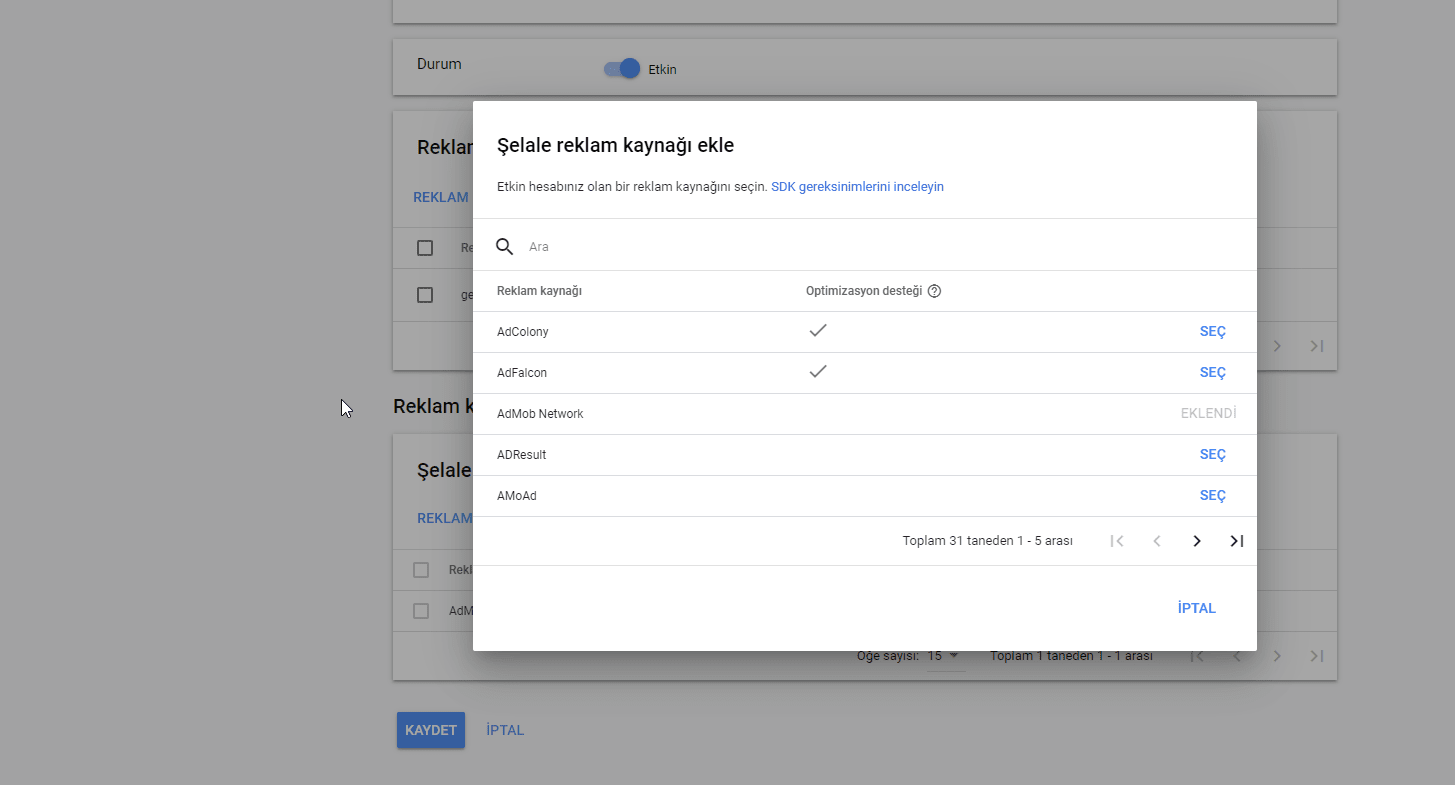Tick the second row checkbox in upper background table

tap(425, 295)
